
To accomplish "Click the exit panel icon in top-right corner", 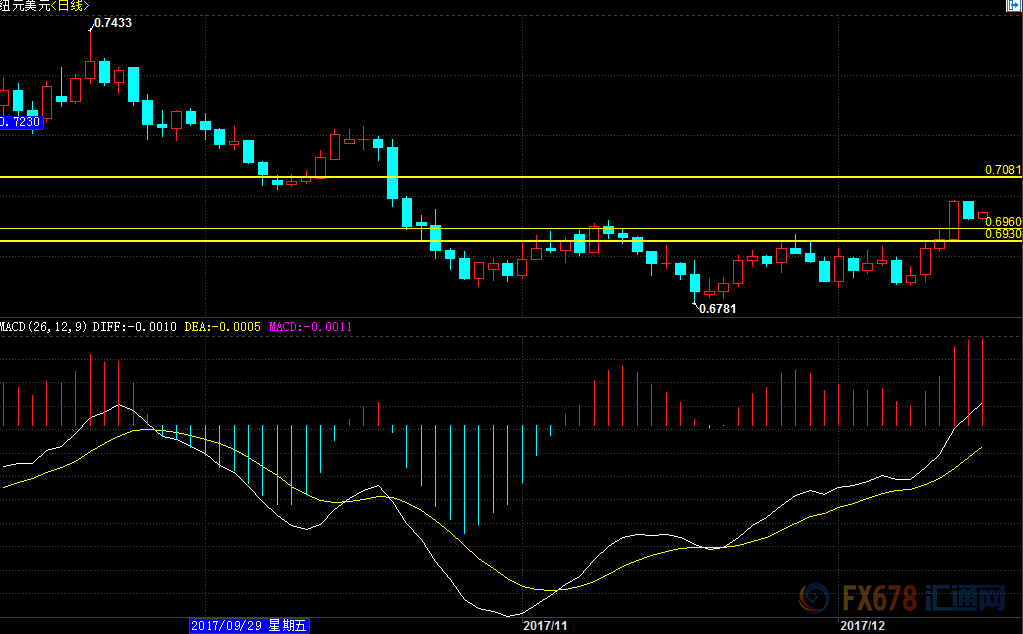I will coord(1014,6).
